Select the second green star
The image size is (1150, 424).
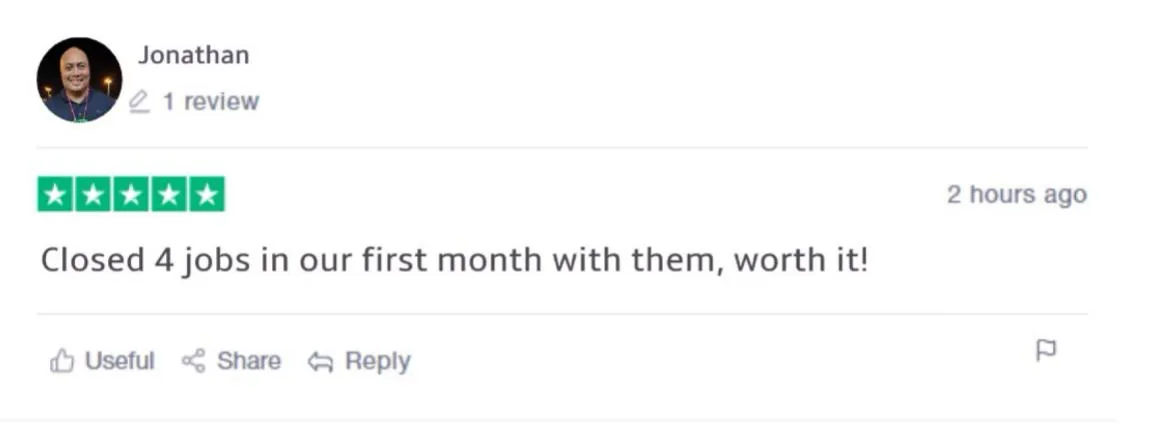(93, 194)
